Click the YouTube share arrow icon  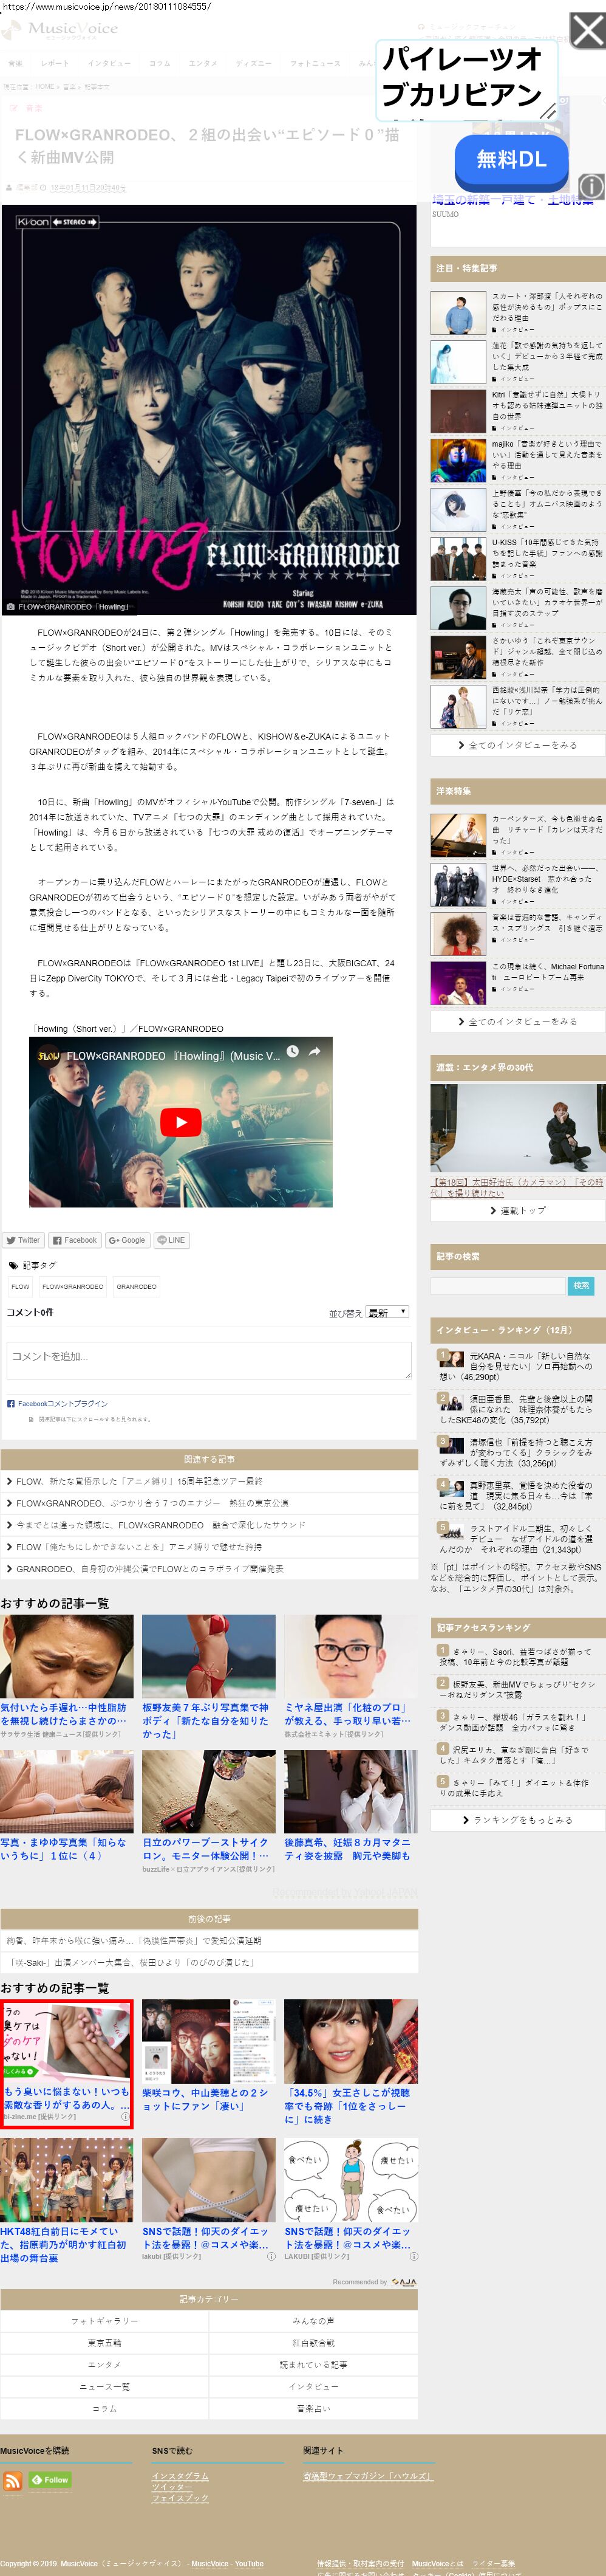coord(314,1051)
